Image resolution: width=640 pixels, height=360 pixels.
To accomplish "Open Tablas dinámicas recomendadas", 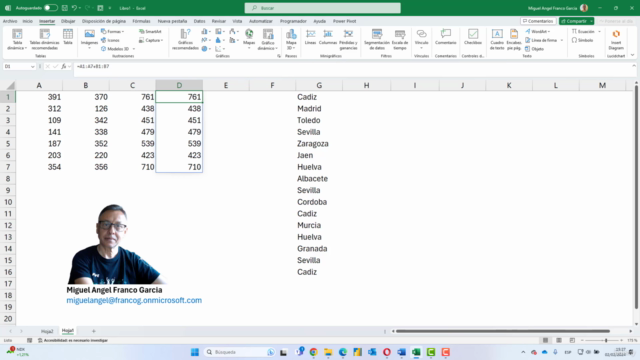I will 44,39.
